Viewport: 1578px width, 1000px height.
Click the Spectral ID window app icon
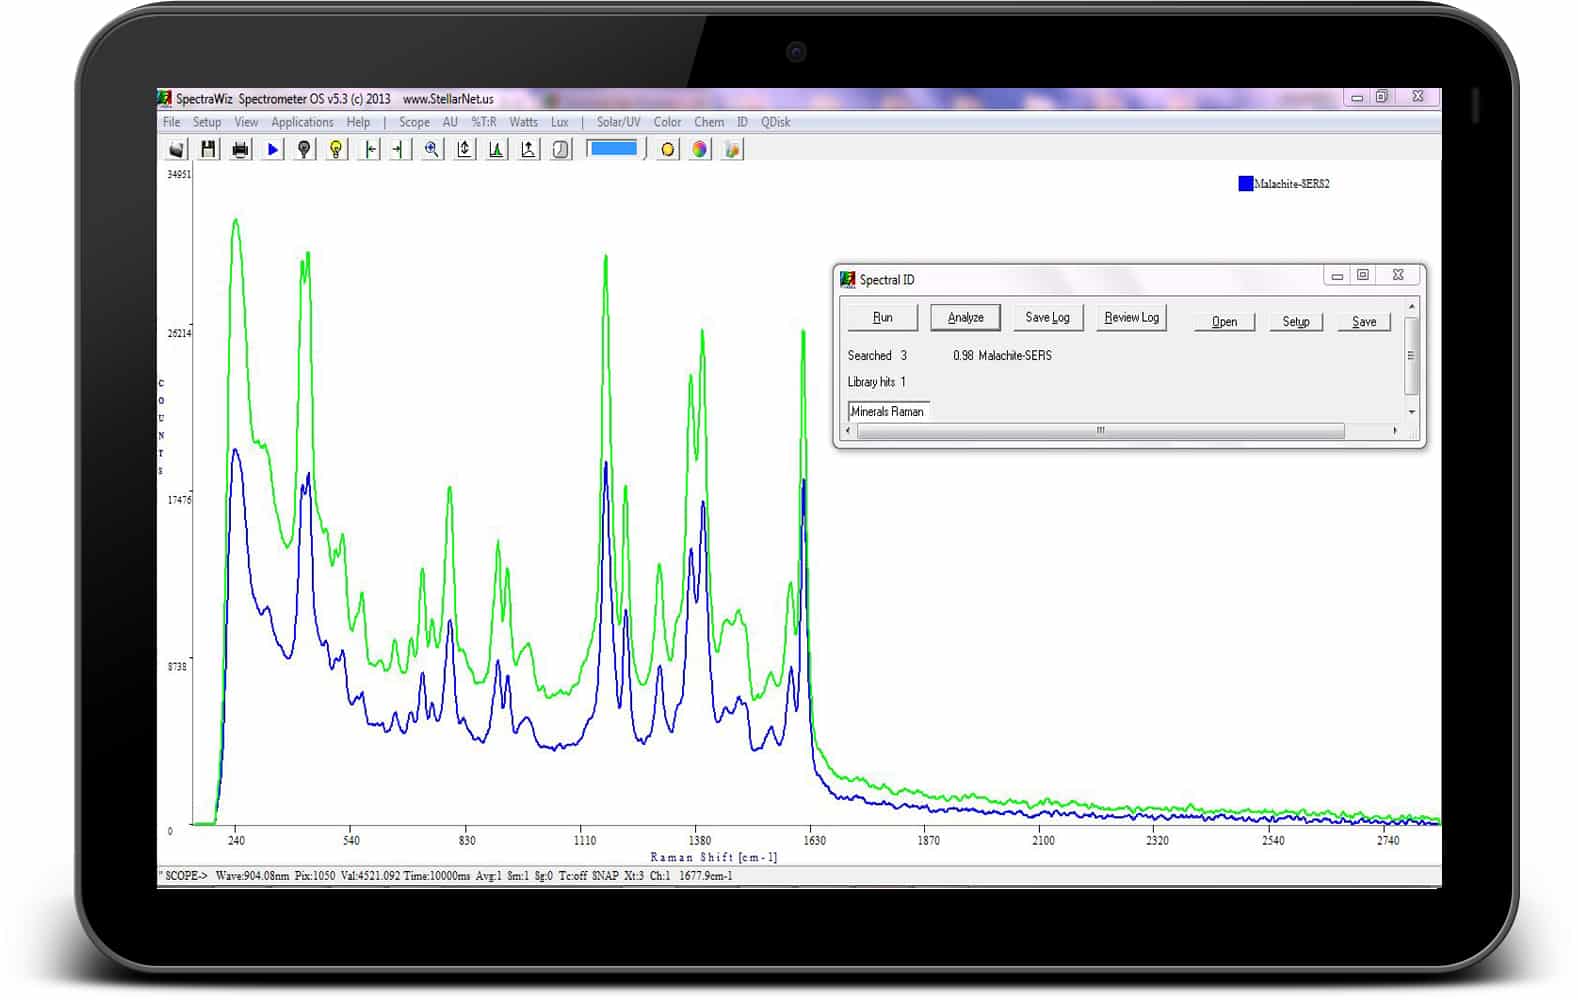[848, 279]
